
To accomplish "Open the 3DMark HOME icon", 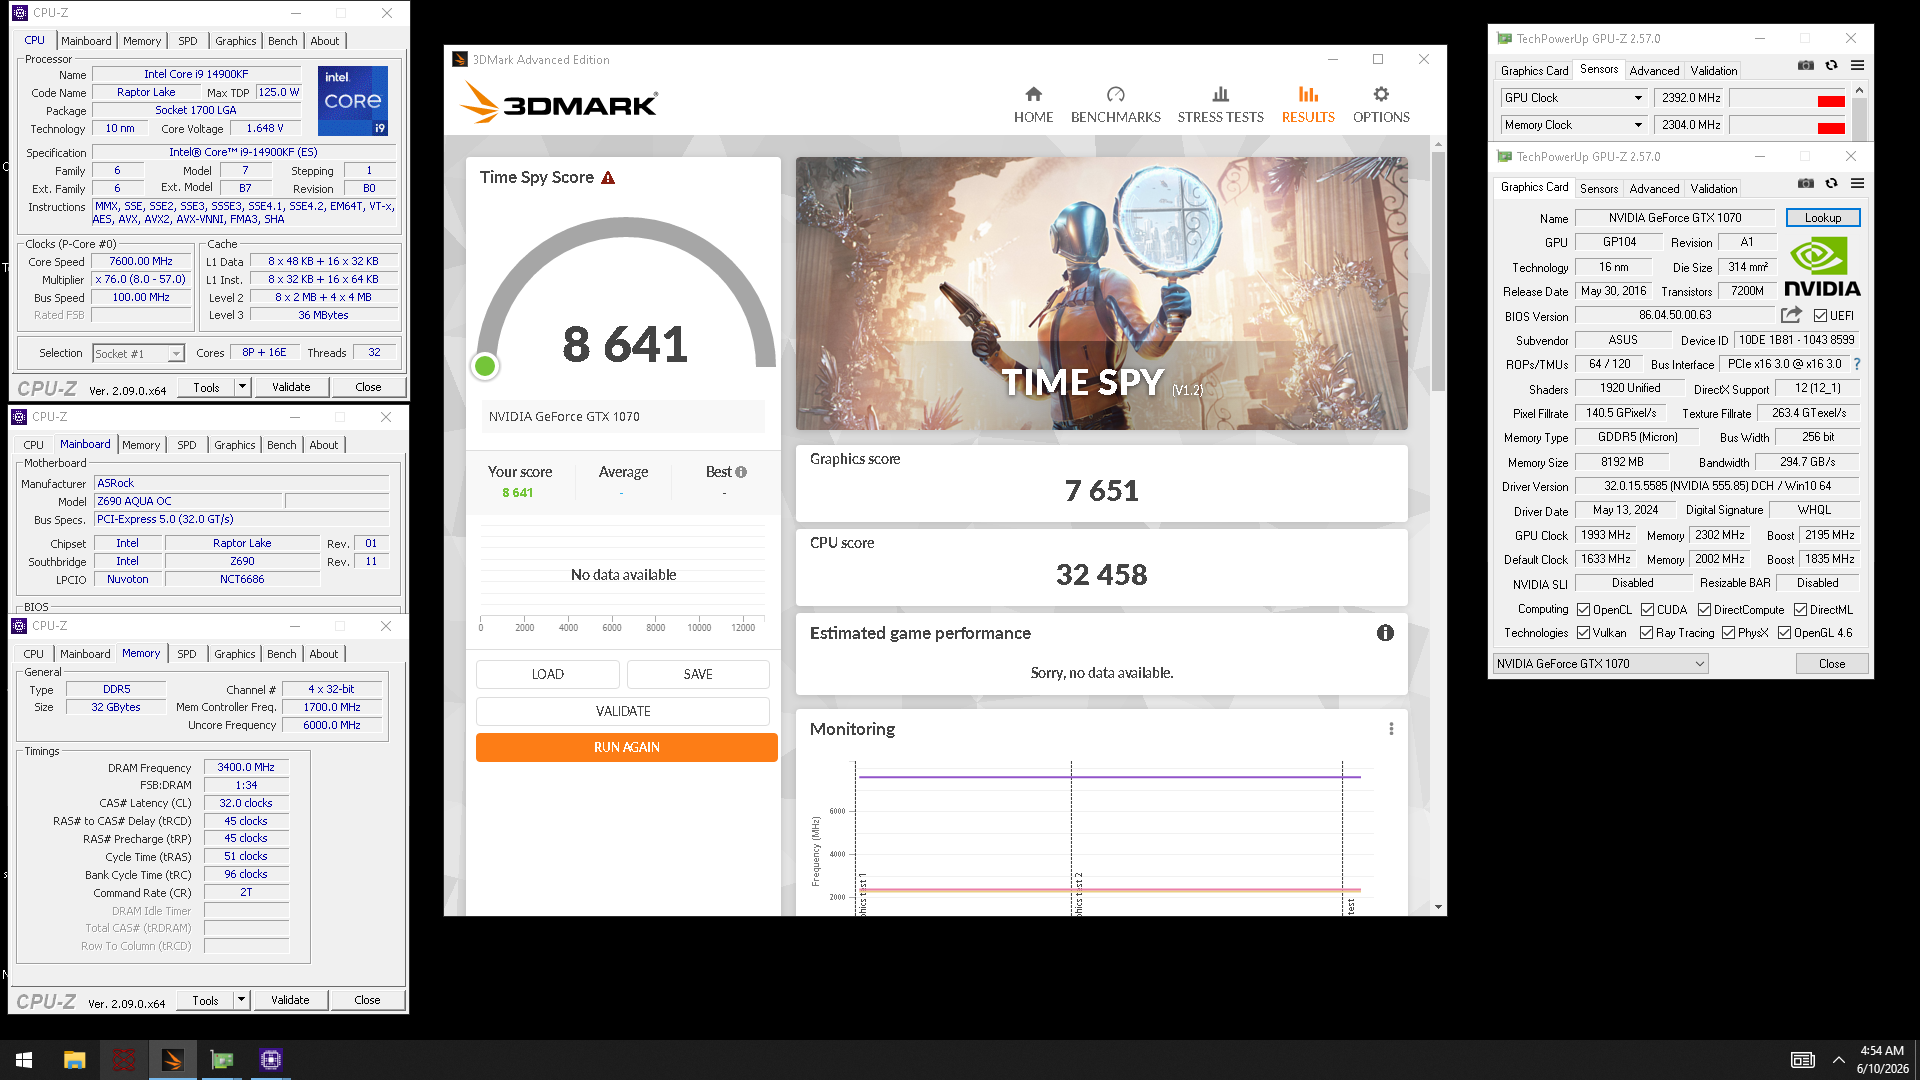I will point(1033,94).
